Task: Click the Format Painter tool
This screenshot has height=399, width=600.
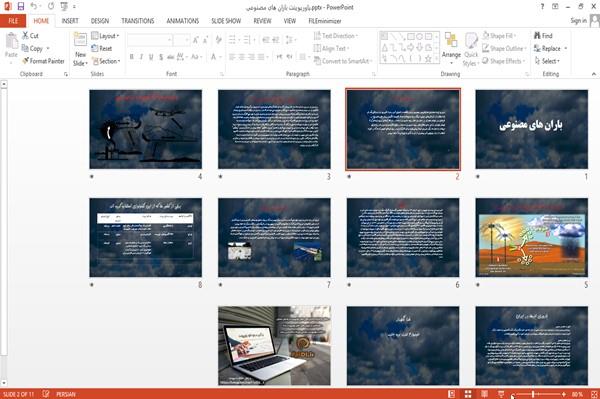Action: (43, 61)
